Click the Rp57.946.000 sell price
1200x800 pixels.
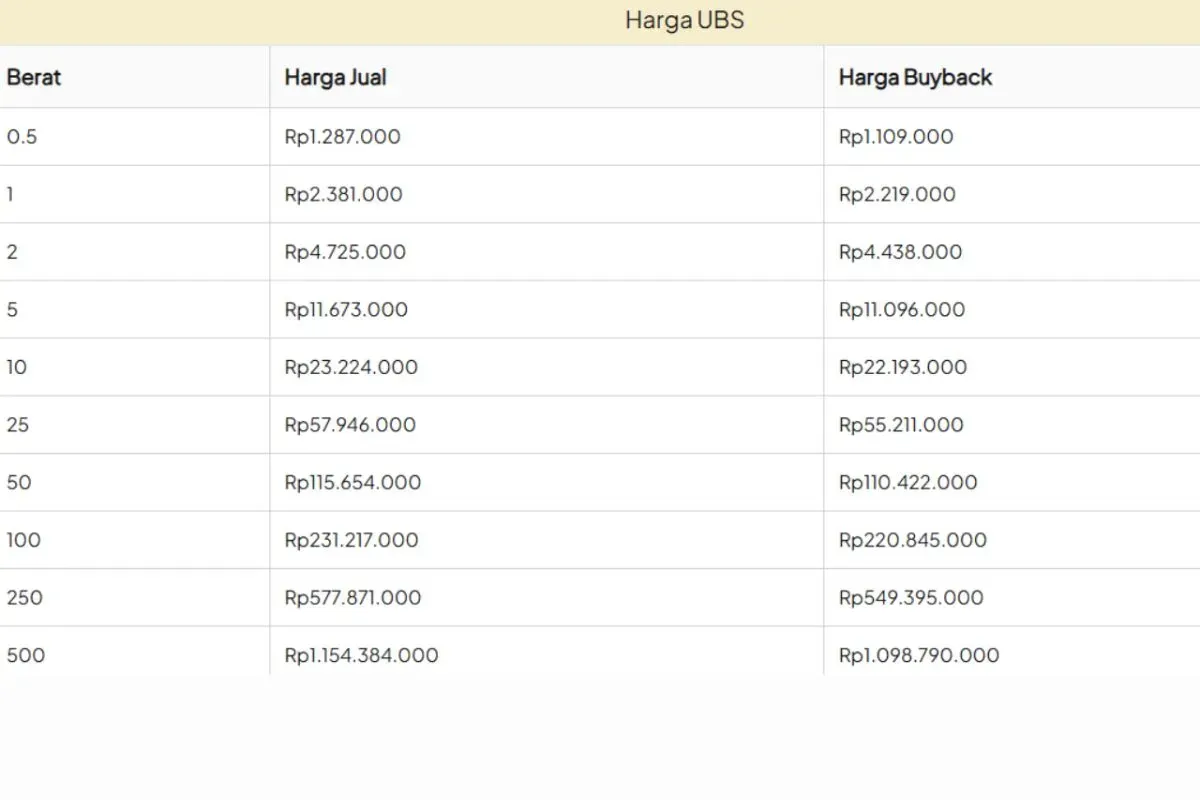(x=350, y=425)
